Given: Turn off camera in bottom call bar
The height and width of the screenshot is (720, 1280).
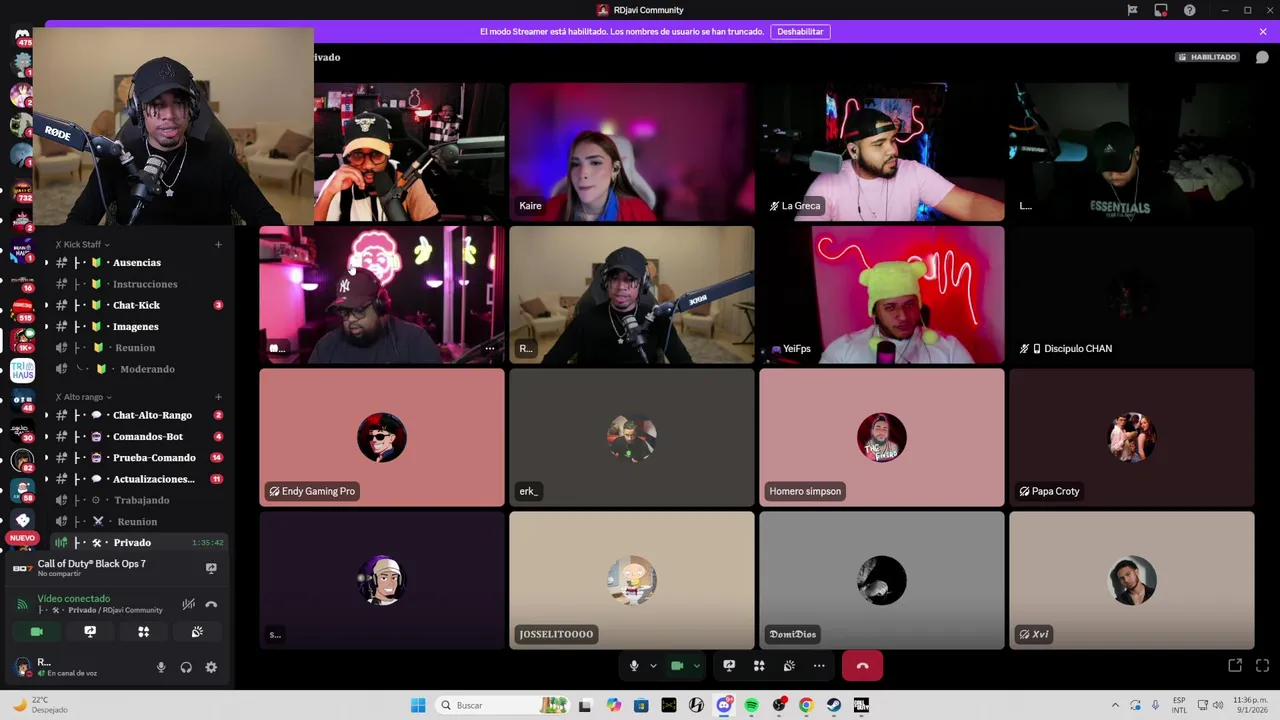Looking at the screenshot, I should [677, 666].
